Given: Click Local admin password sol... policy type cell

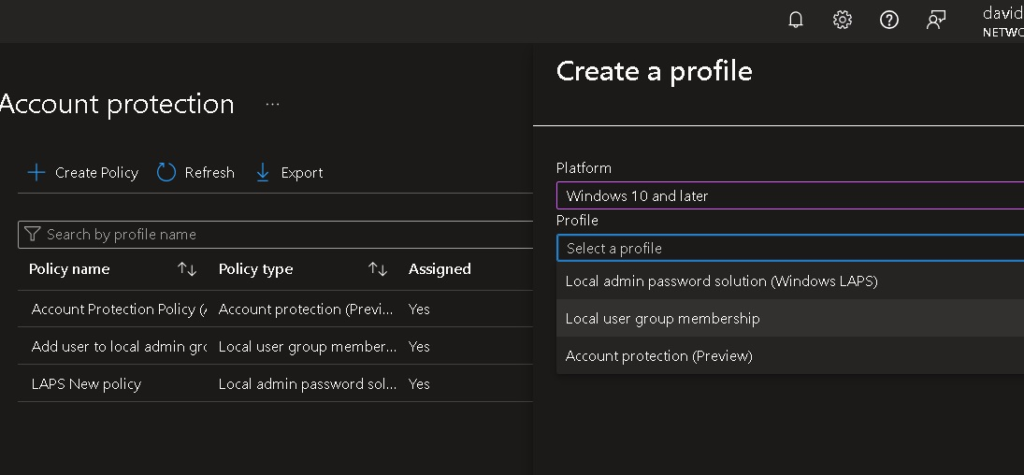Looking at the screenshot, I should click(308, 384).
